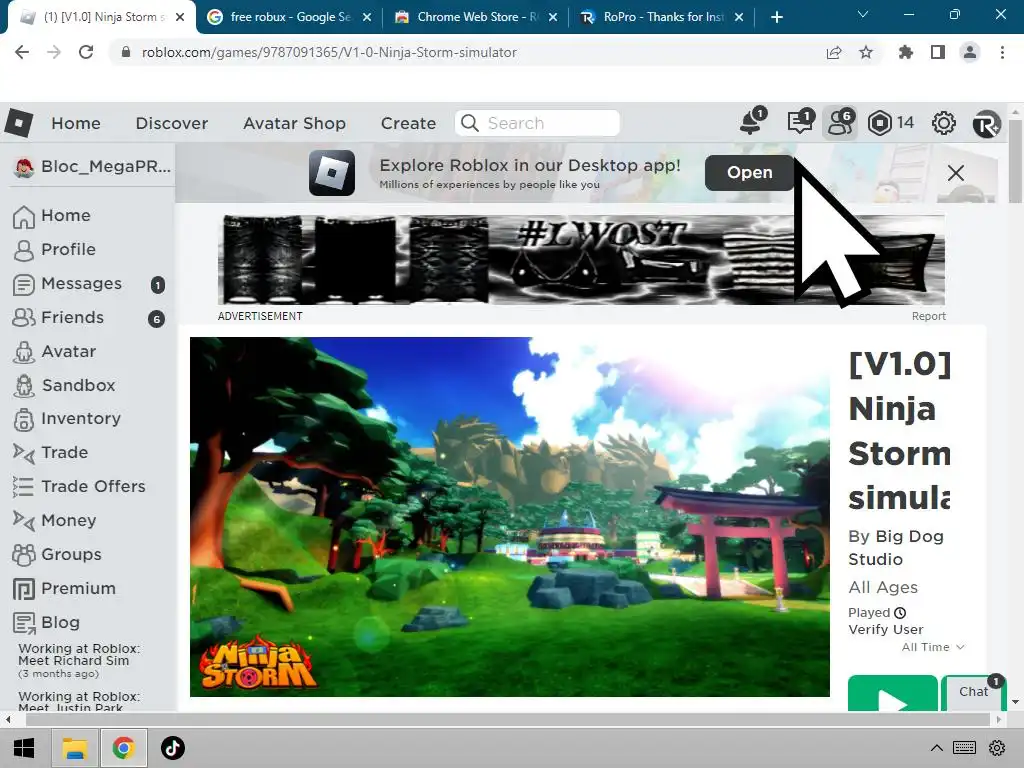Toggle the Chrome side panel icon

pos(938,52)
